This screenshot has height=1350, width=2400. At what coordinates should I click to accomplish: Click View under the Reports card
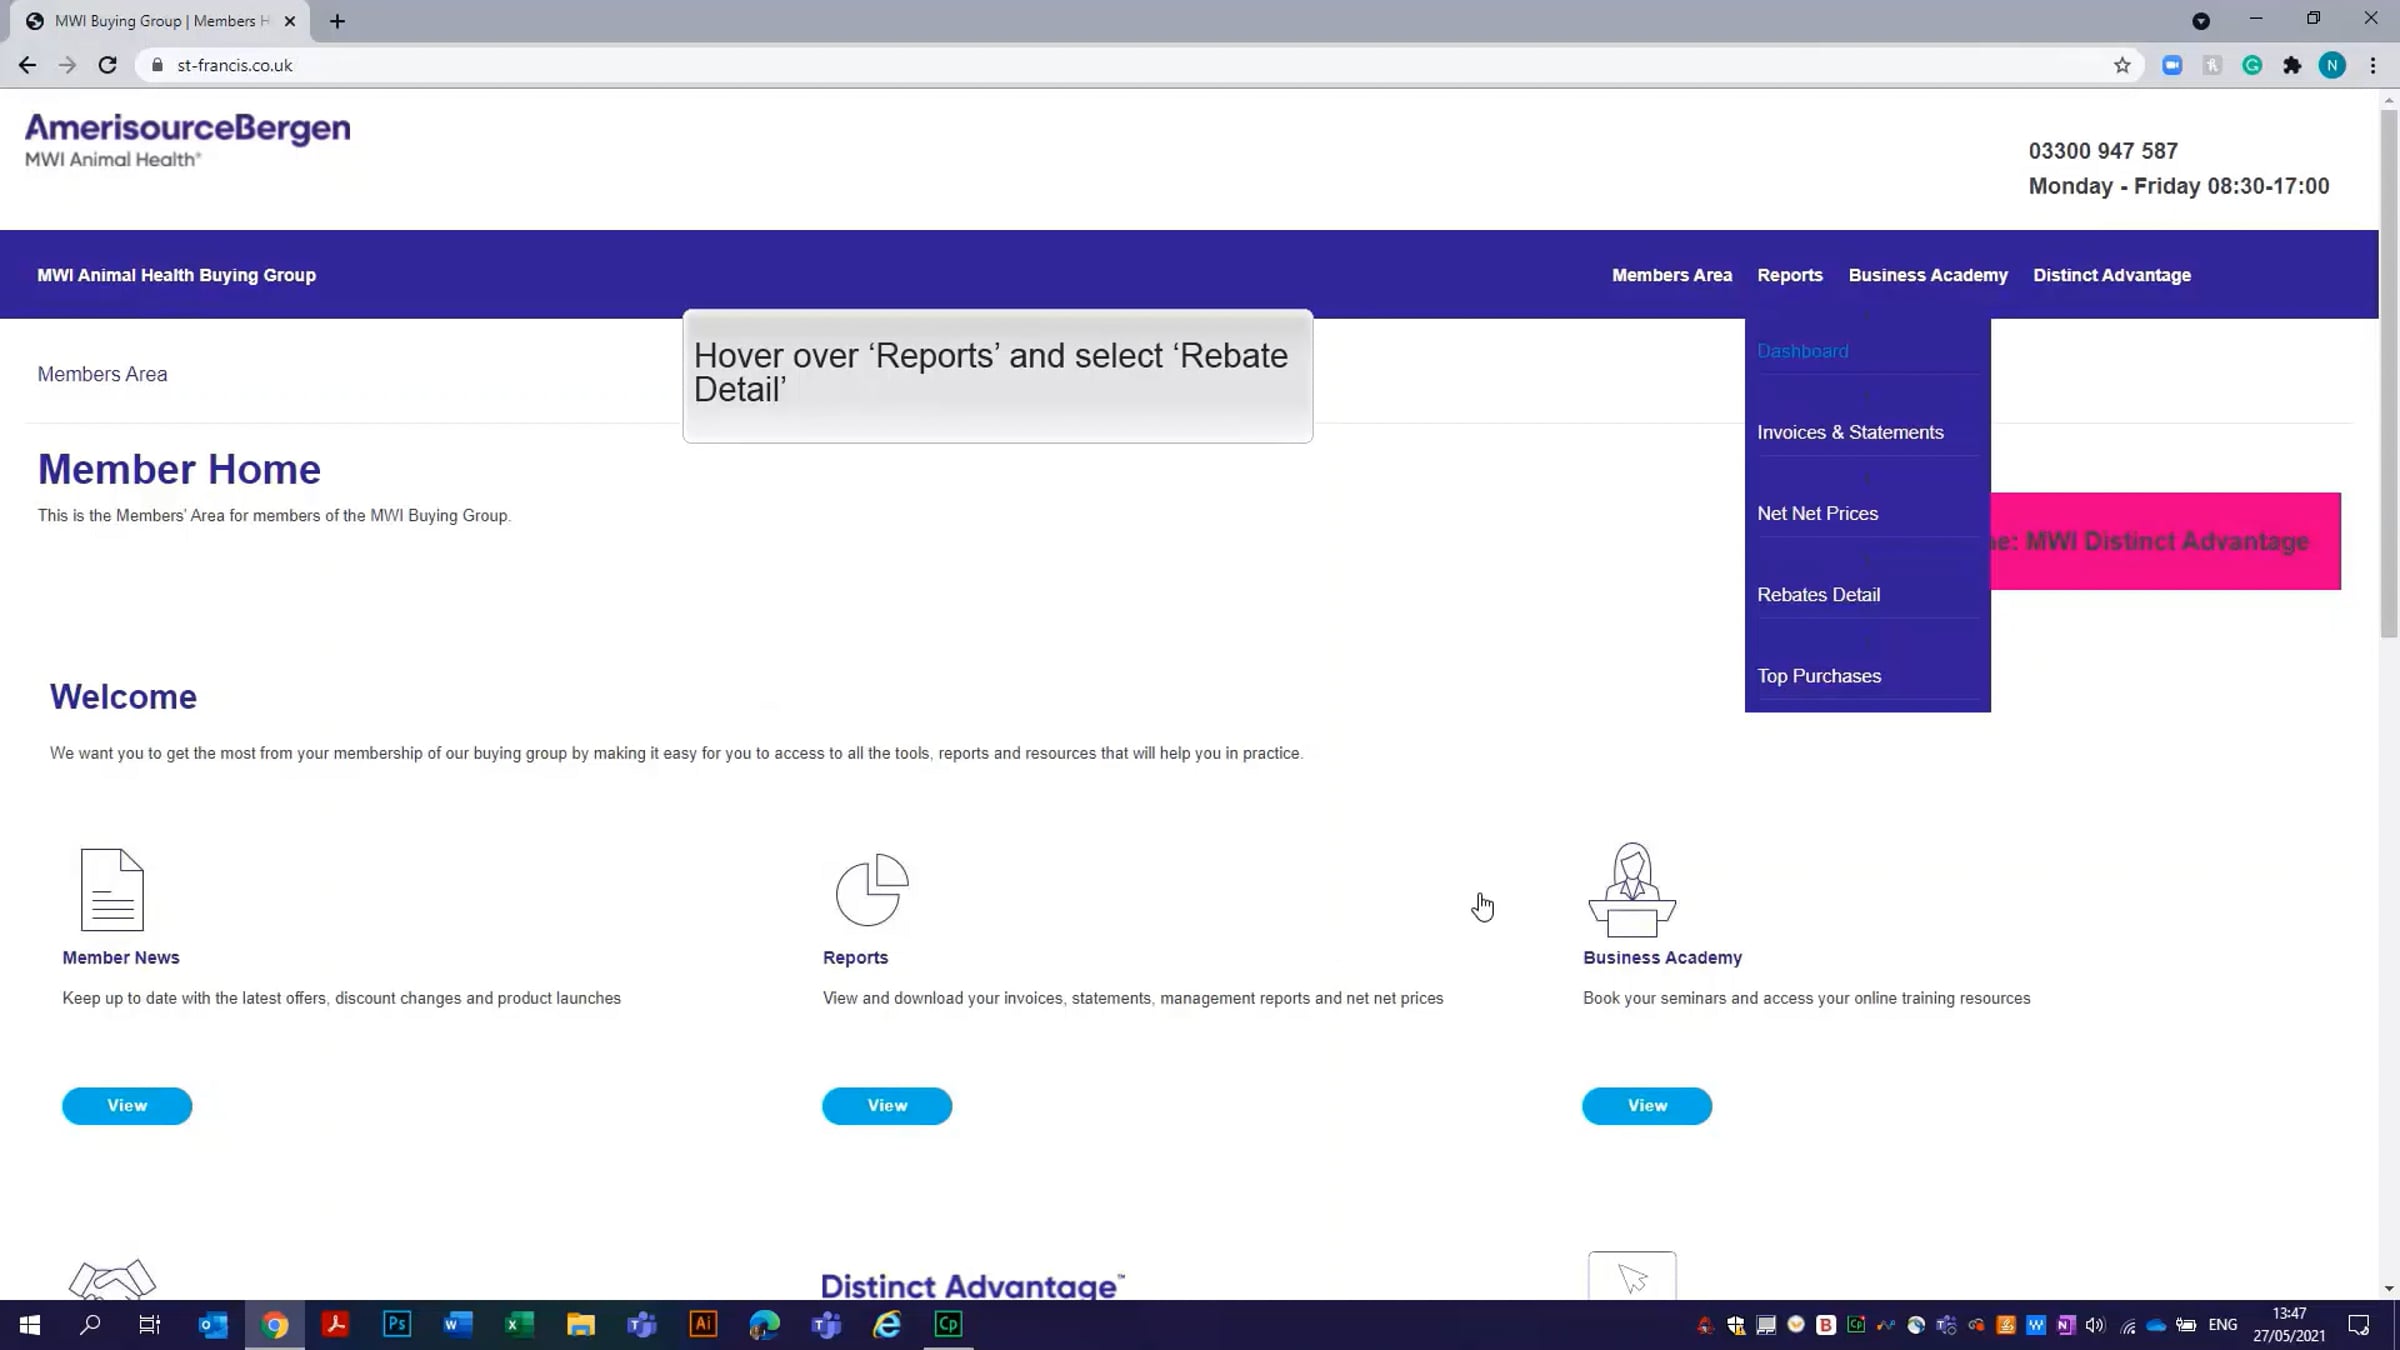[x=887, y=1105]
